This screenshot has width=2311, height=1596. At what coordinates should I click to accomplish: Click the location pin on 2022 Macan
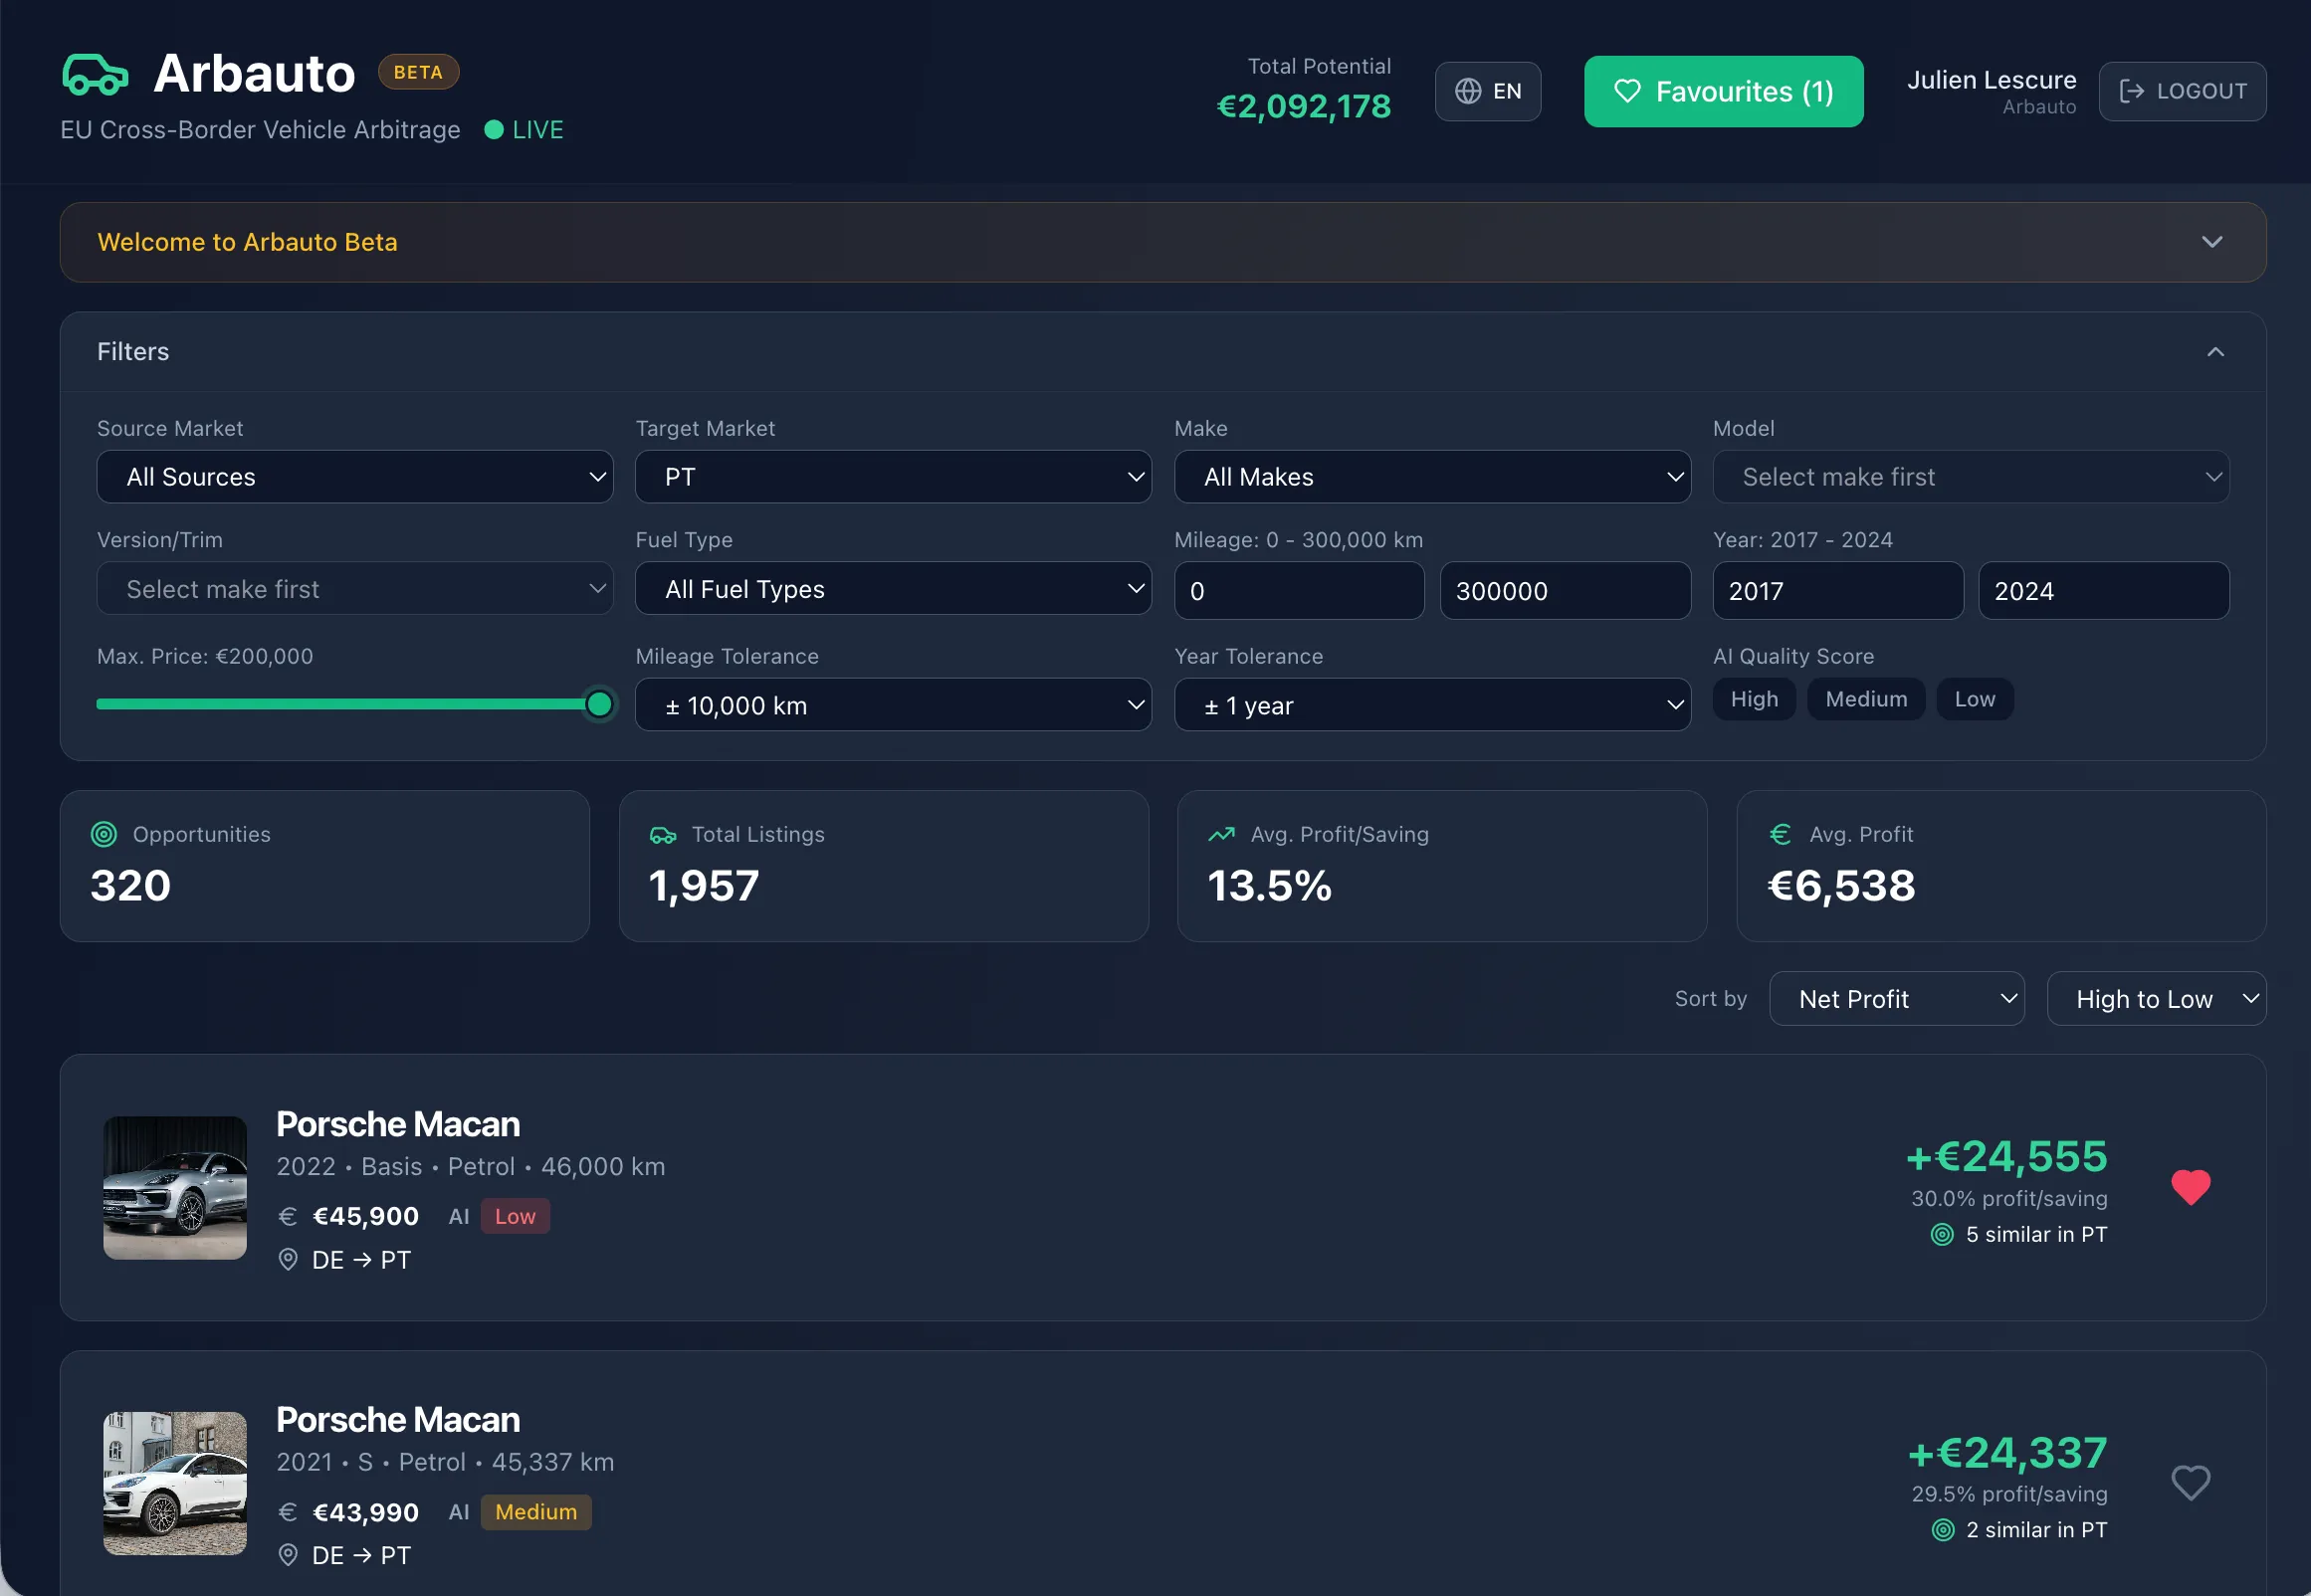click(288, 1259)
